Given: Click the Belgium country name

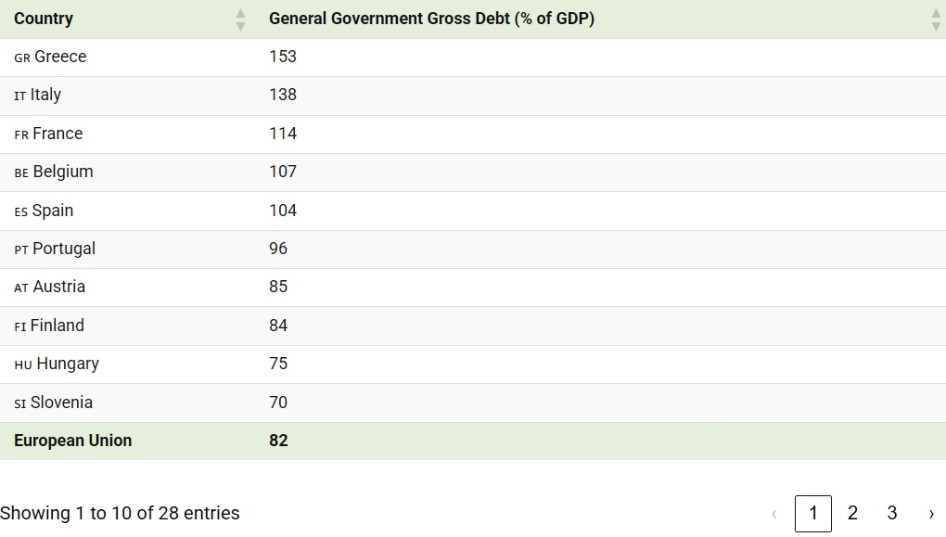Looking at the screenshot, I should pyautogui.click(x=62, y=172).
